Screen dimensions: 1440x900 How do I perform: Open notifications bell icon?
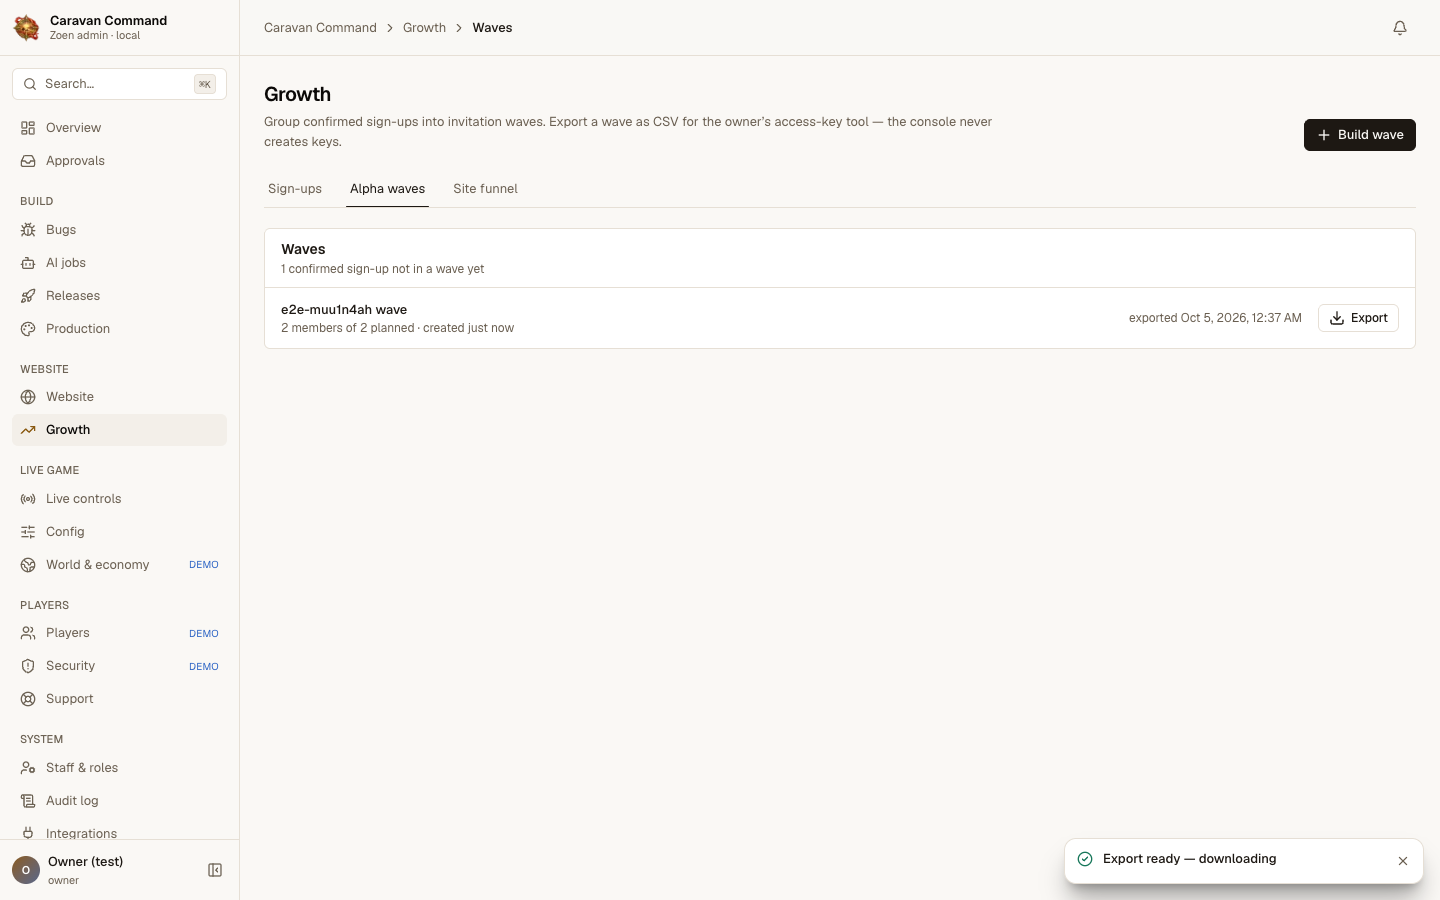point(1400,28)
